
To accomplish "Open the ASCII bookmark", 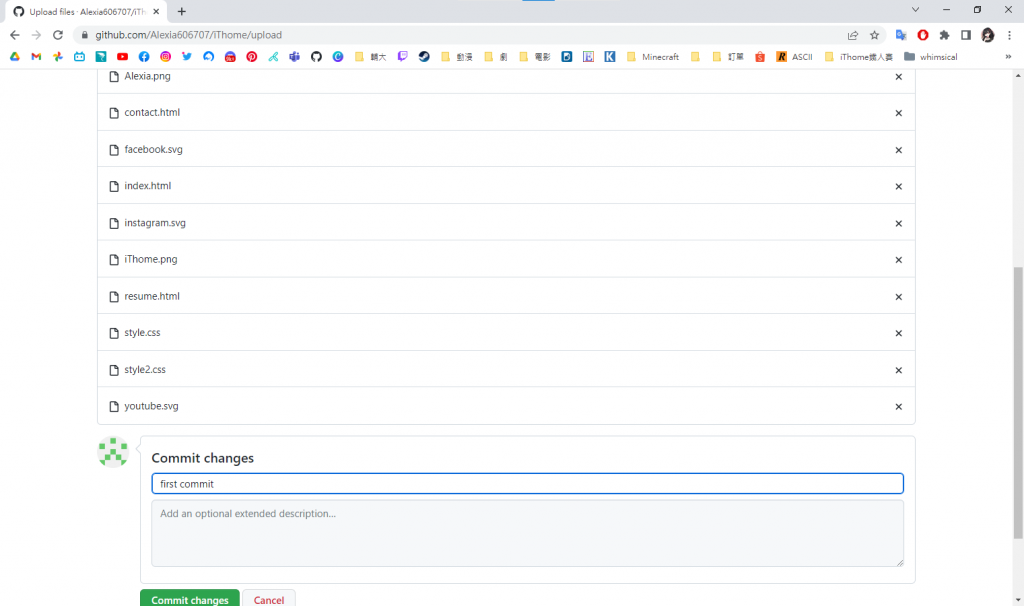I will [795, 57].
